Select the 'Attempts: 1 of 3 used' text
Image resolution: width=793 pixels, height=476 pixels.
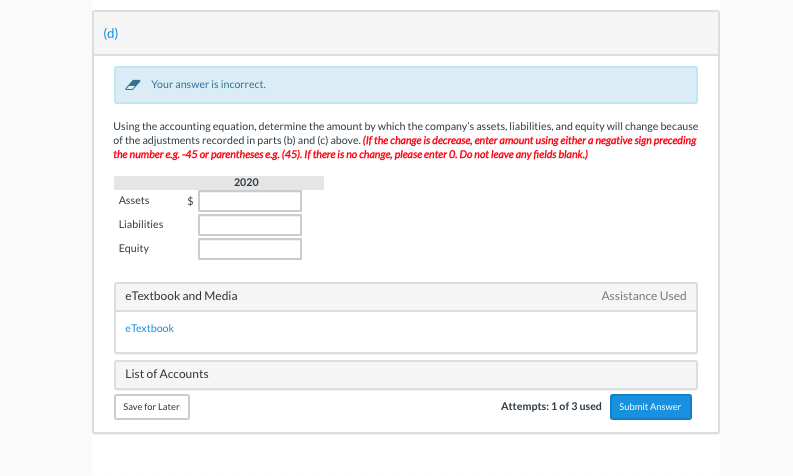pyautogui.click(x=551, y=406)
